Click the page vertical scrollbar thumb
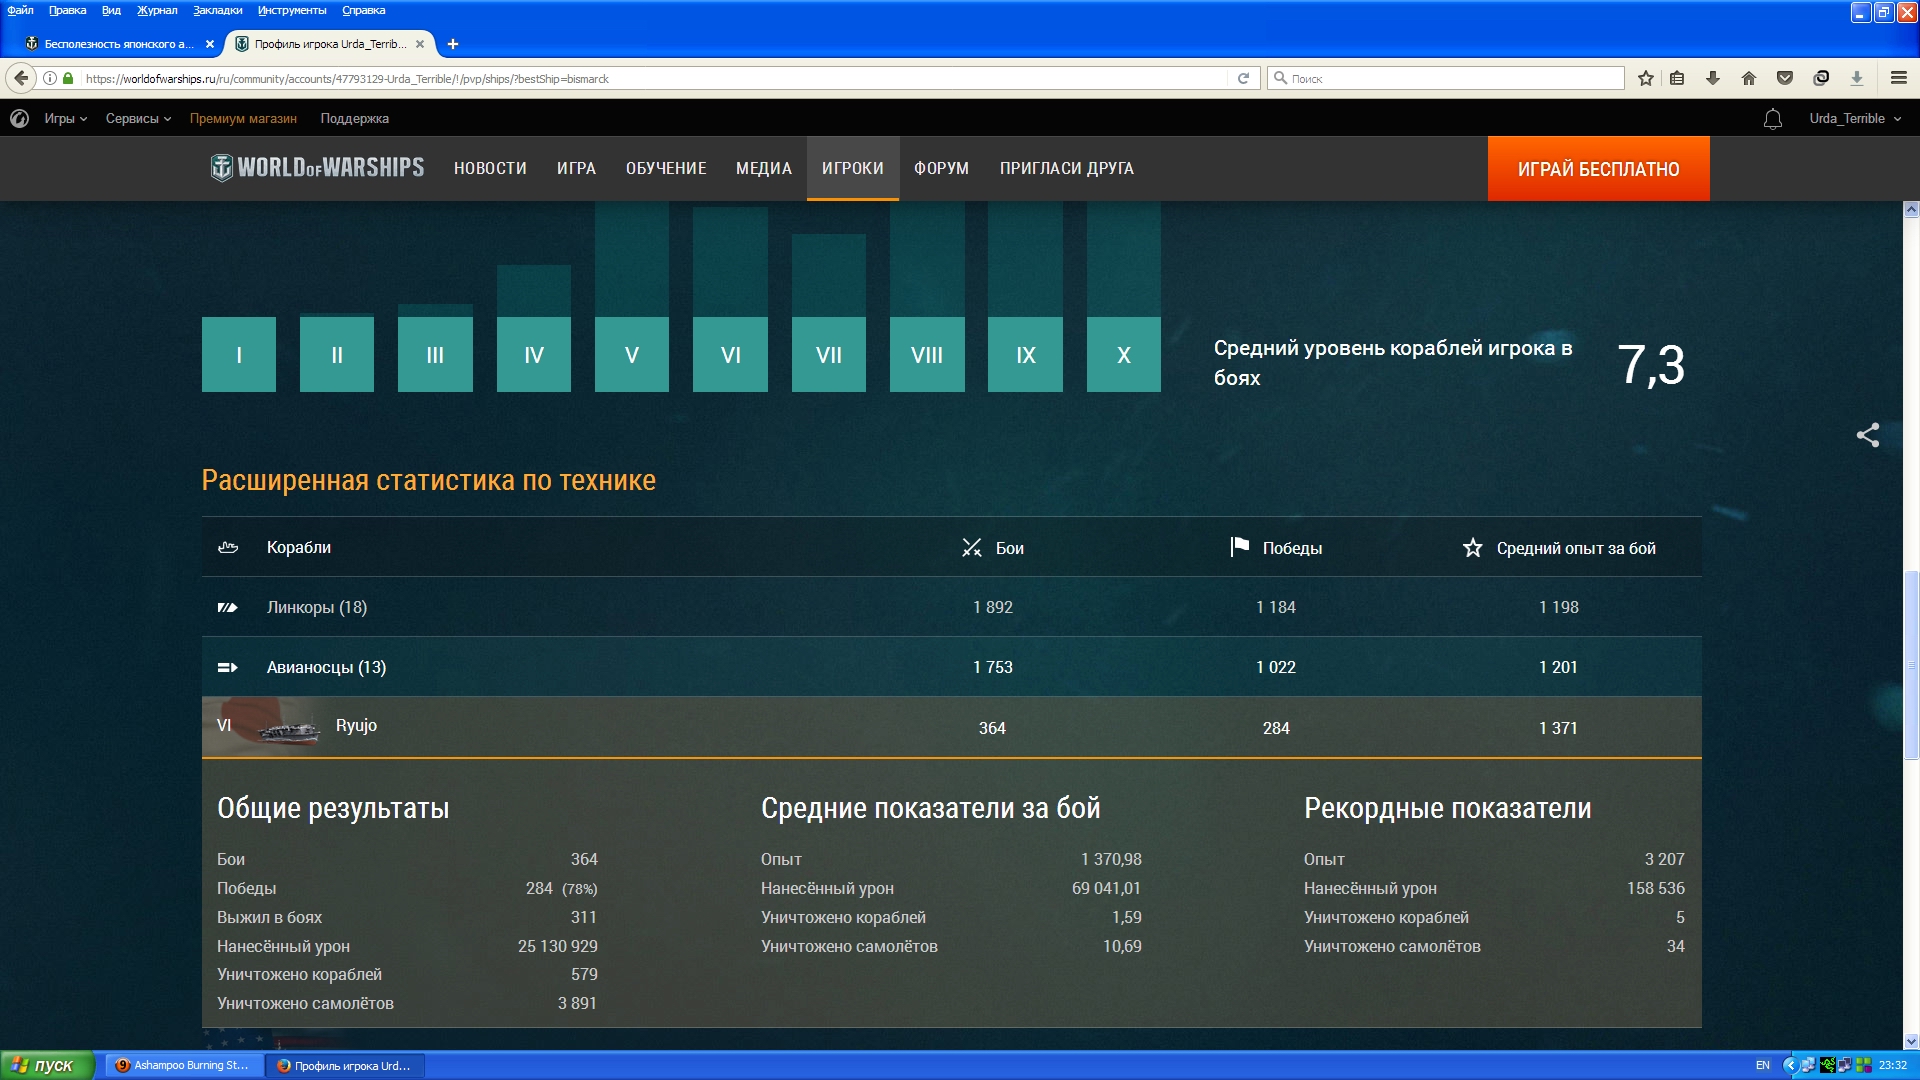 point(1912,665)
